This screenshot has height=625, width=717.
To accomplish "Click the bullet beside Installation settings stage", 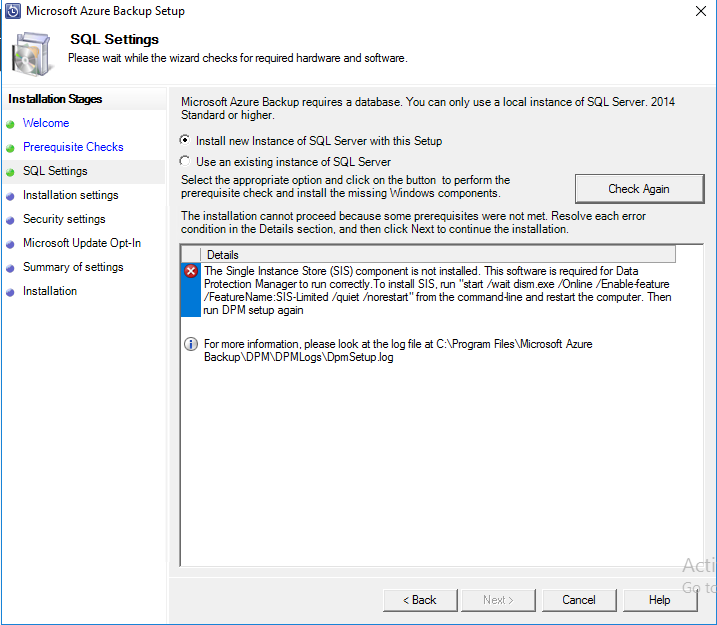I will (x=11, y=196).
